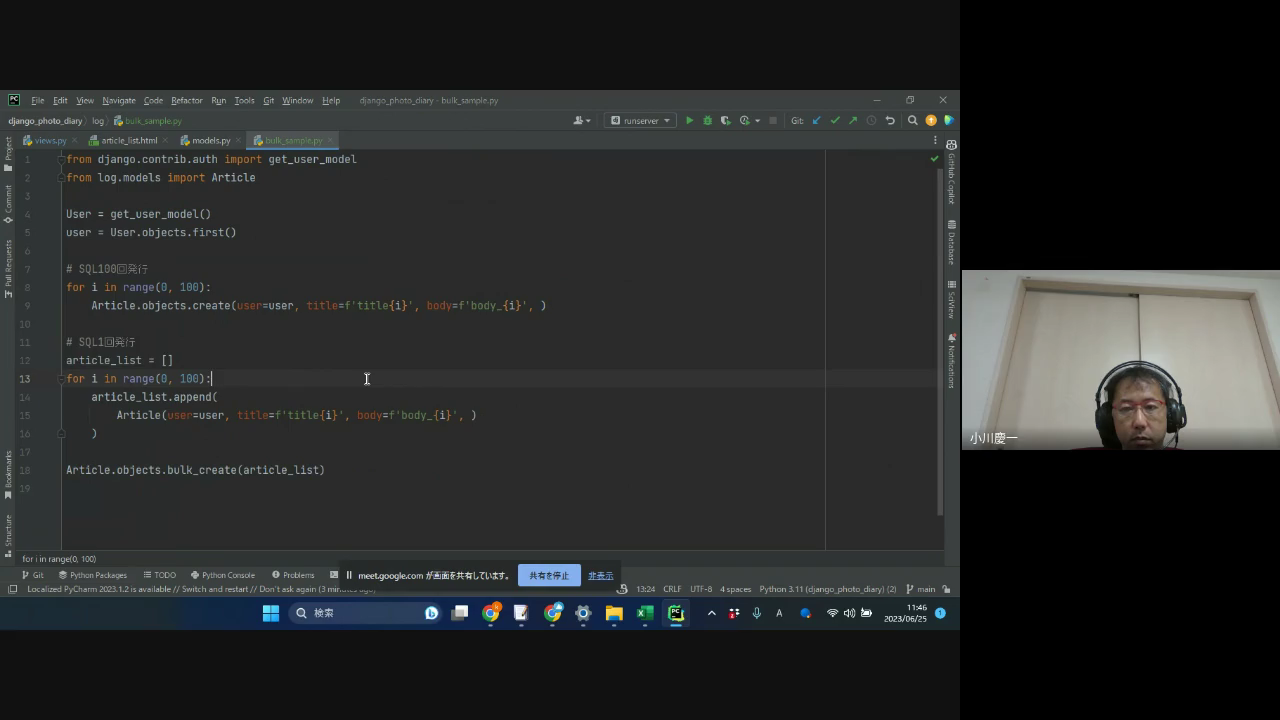
Task: Open the Python 3.11 interpreter selector
Action: [x=827, y=589]
